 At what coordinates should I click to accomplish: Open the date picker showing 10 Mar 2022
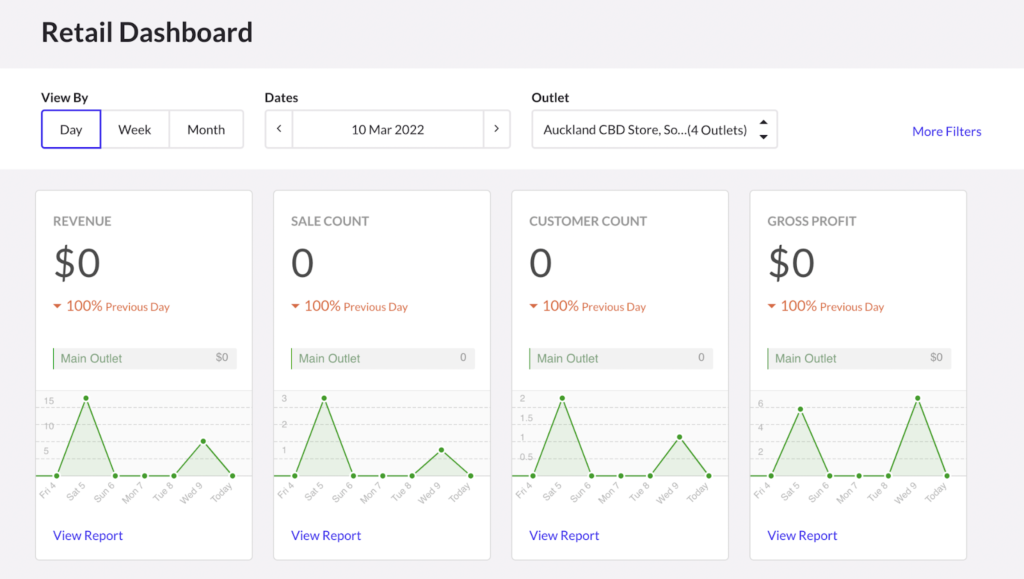coord(387,129)
